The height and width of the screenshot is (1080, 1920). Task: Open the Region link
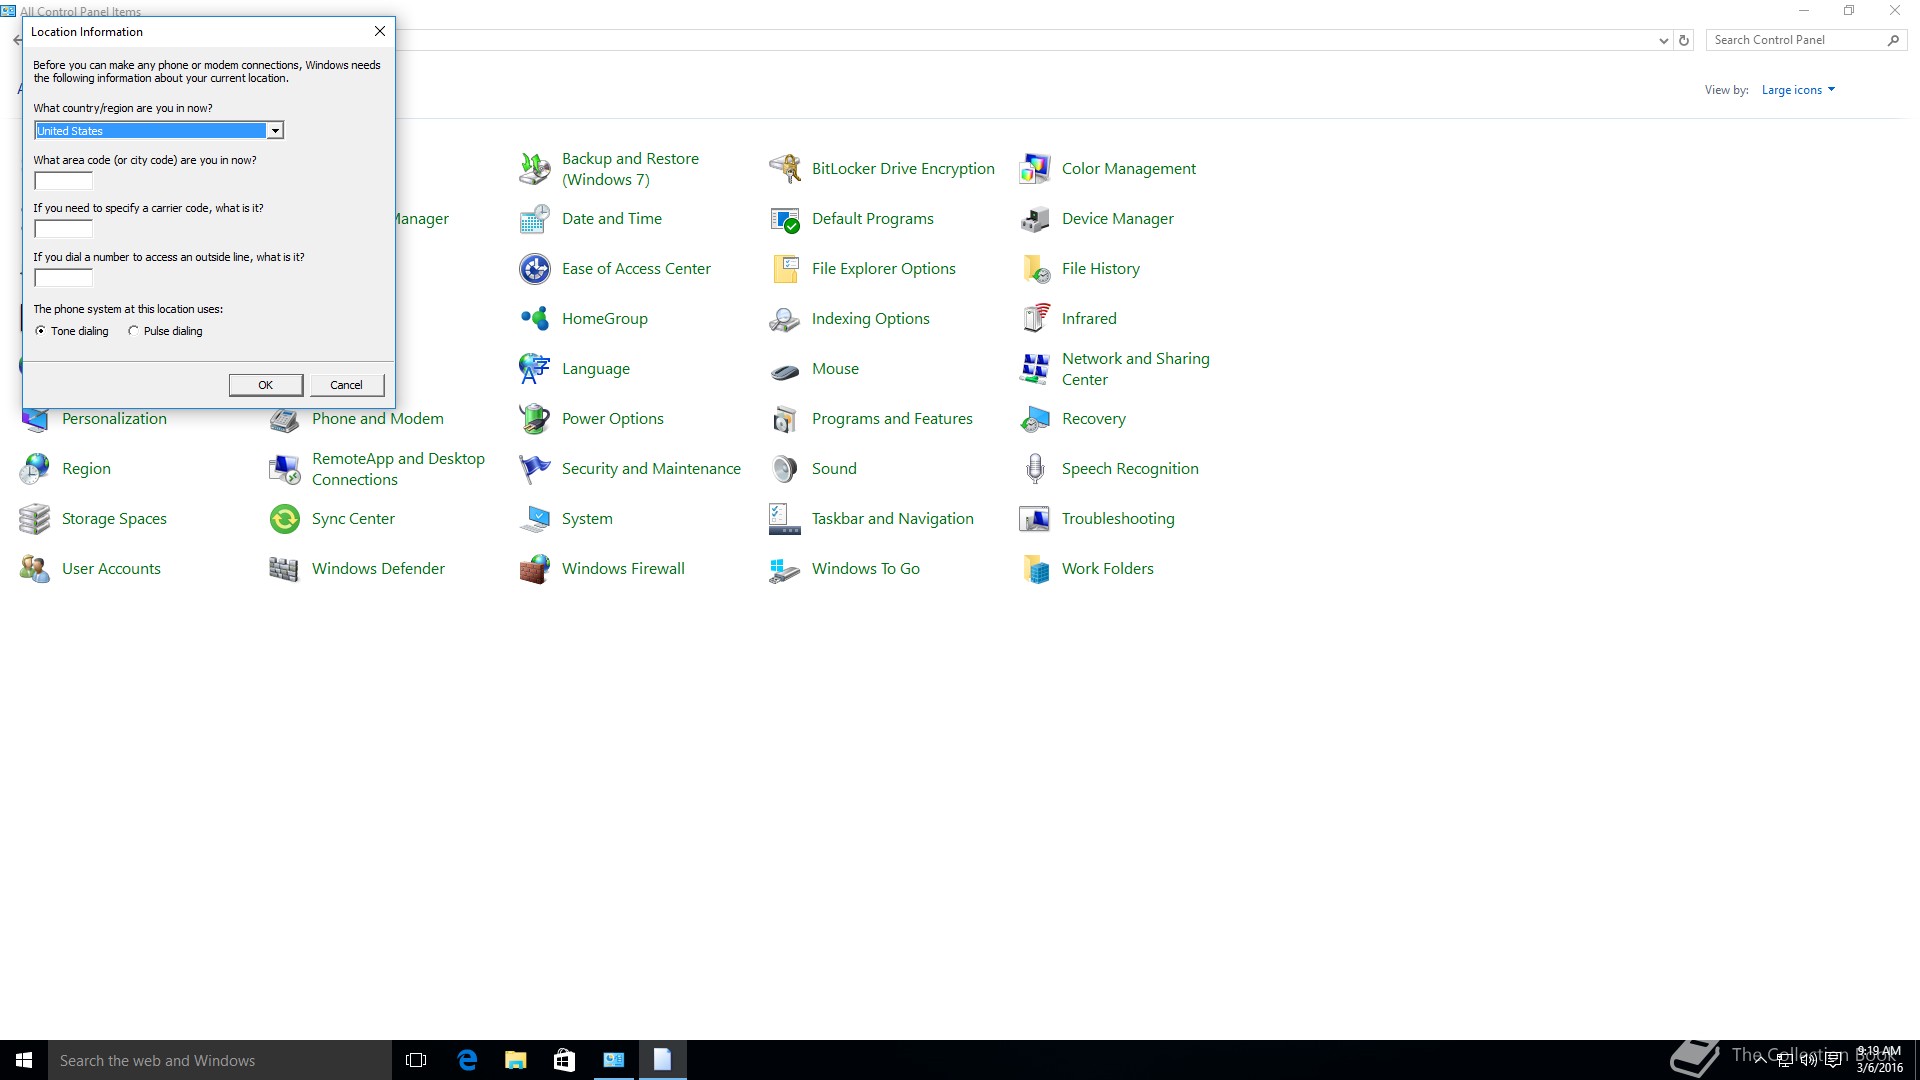click(86, 469)
